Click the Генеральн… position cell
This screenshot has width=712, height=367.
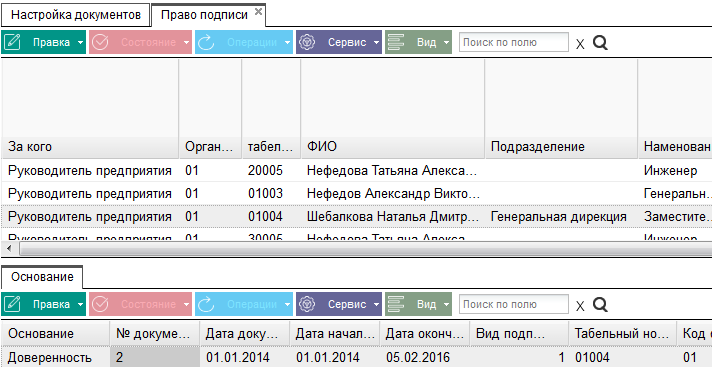(x=675, y=194)
